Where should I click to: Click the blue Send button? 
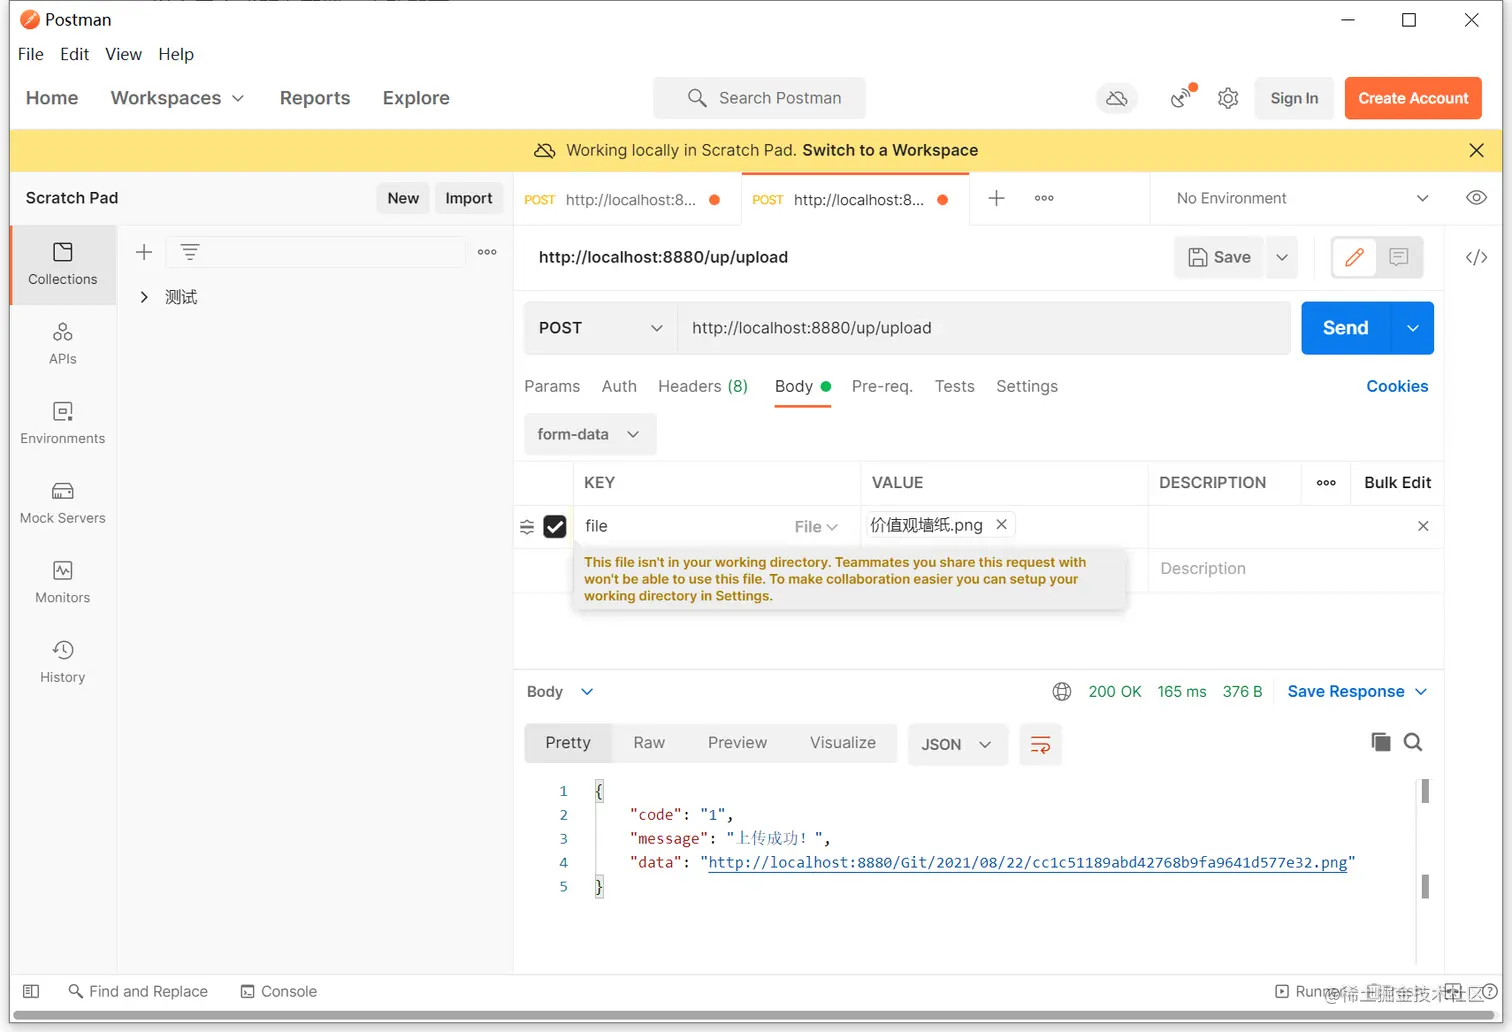click(1346, 328)
